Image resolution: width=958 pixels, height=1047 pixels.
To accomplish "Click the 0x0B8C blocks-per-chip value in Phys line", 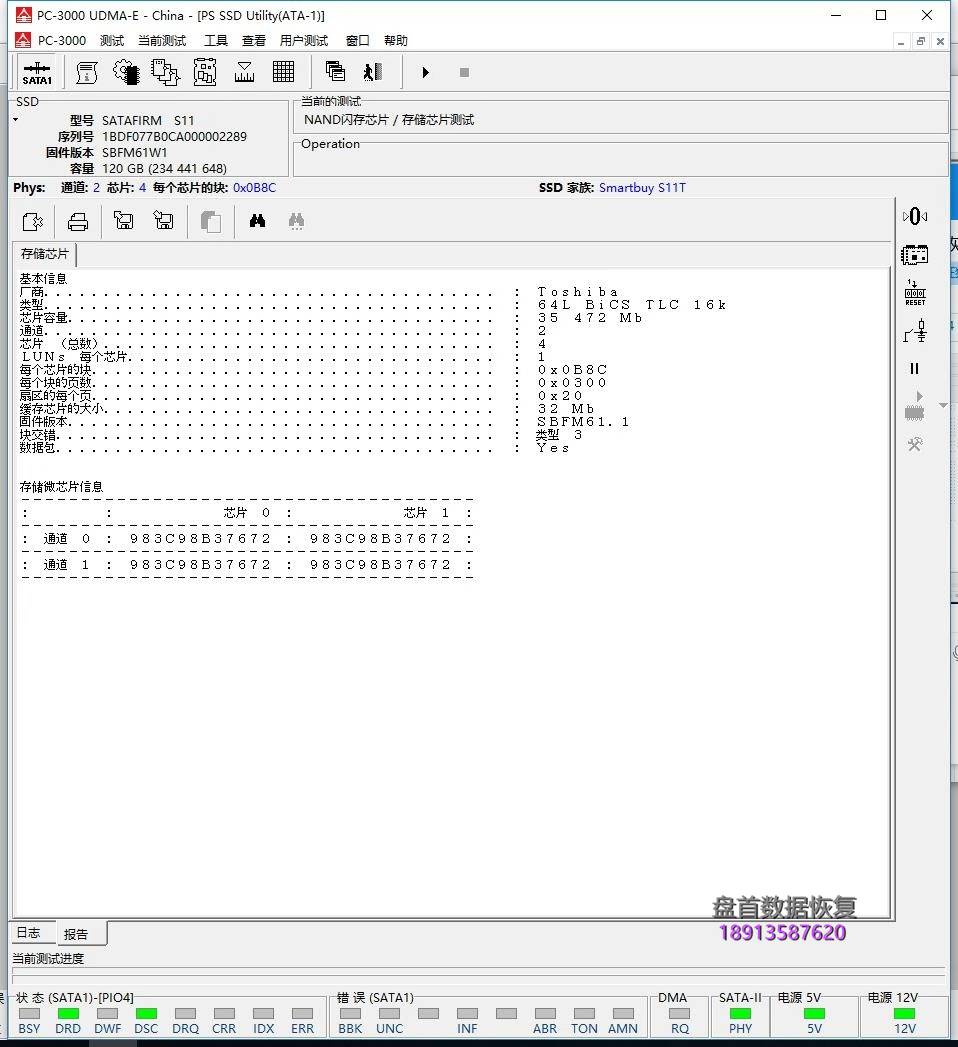I will click(254, 188).
